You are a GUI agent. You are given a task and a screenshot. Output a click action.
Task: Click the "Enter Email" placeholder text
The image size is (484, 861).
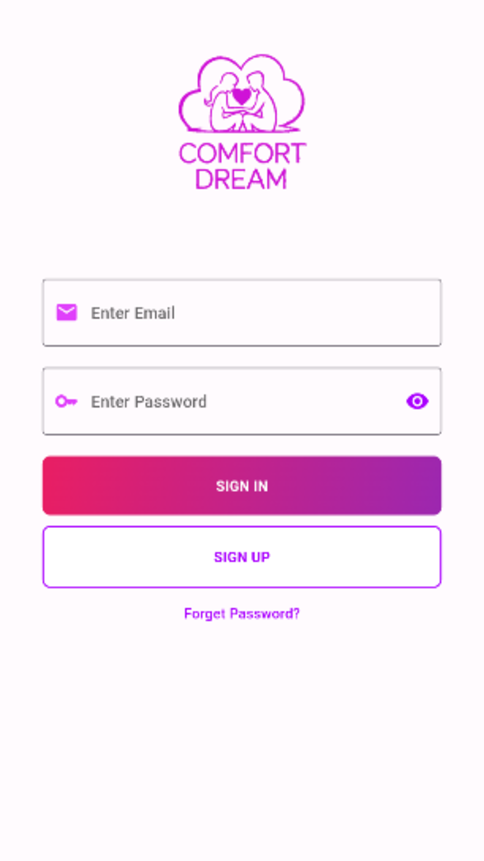[x=133, y=313]
